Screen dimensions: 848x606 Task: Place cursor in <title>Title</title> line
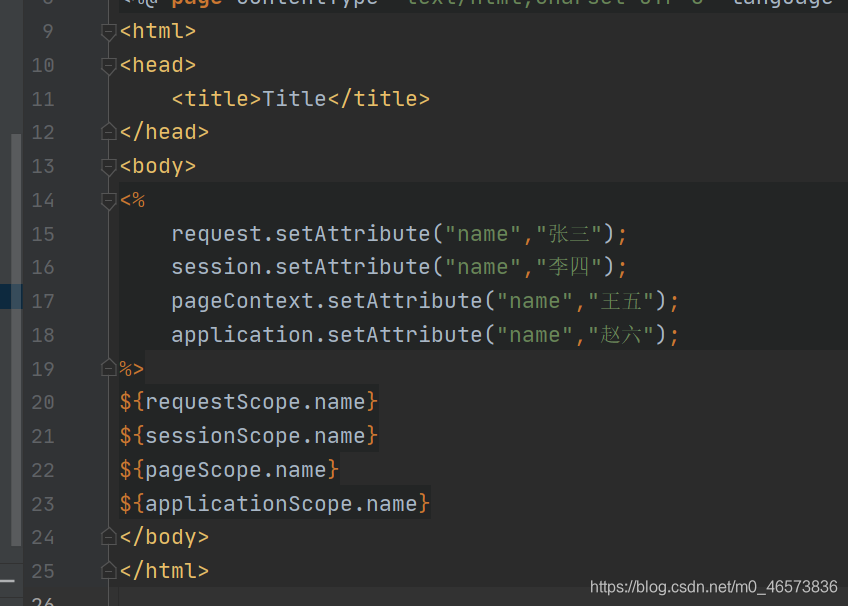[x=301, y=99]
